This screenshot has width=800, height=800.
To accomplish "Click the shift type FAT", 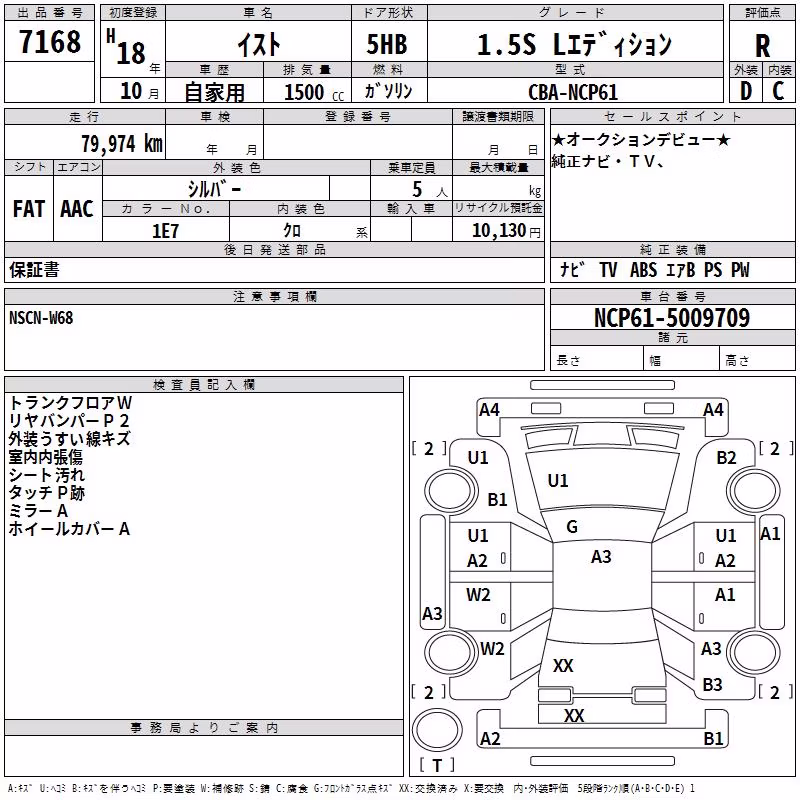I will (x=29, y=209).
